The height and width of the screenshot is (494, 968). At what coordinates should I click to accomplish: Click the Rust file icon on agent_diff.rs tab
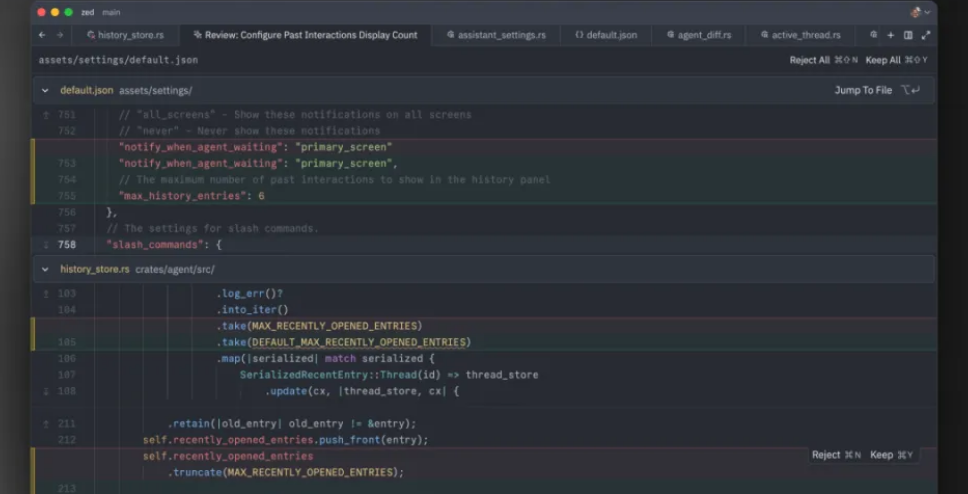[672, 35]
